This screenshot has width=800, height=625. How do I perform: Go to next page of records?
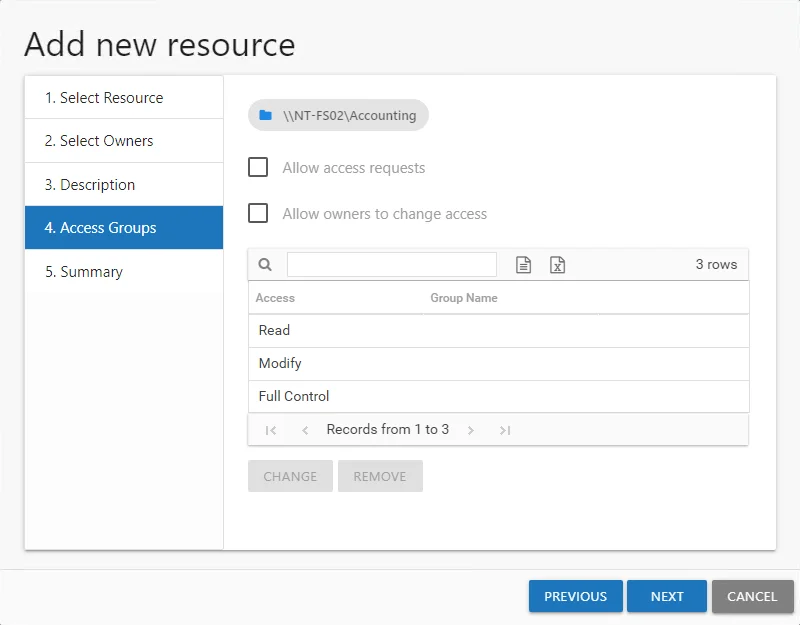click(470, 430)
